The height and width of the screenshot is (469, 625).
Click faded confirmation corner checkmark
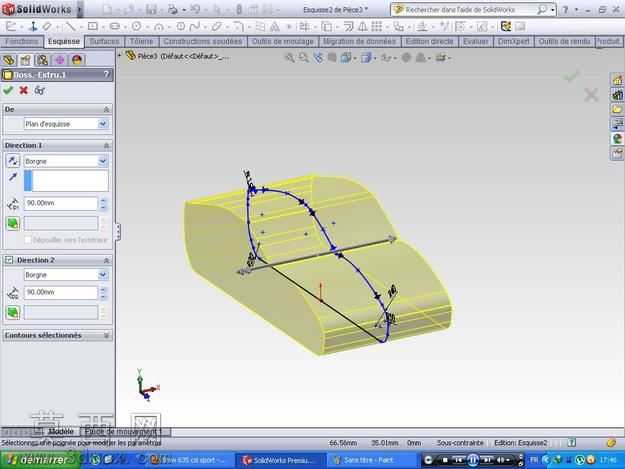pyautogui.click(x=571, y=76)
